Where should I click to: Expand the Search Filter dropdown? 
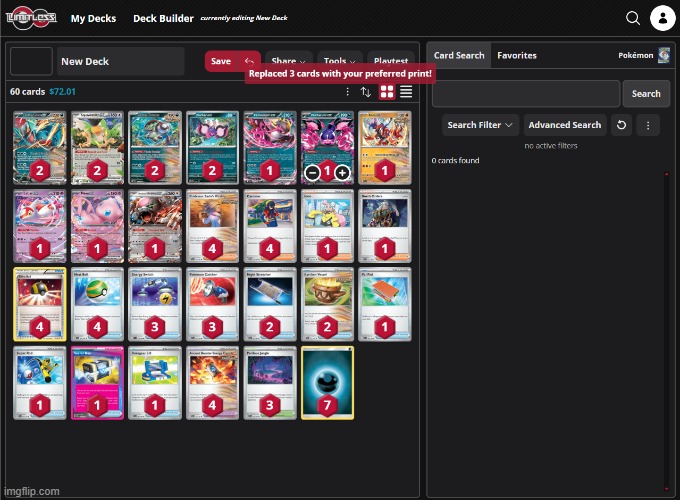tap(481, 125)
